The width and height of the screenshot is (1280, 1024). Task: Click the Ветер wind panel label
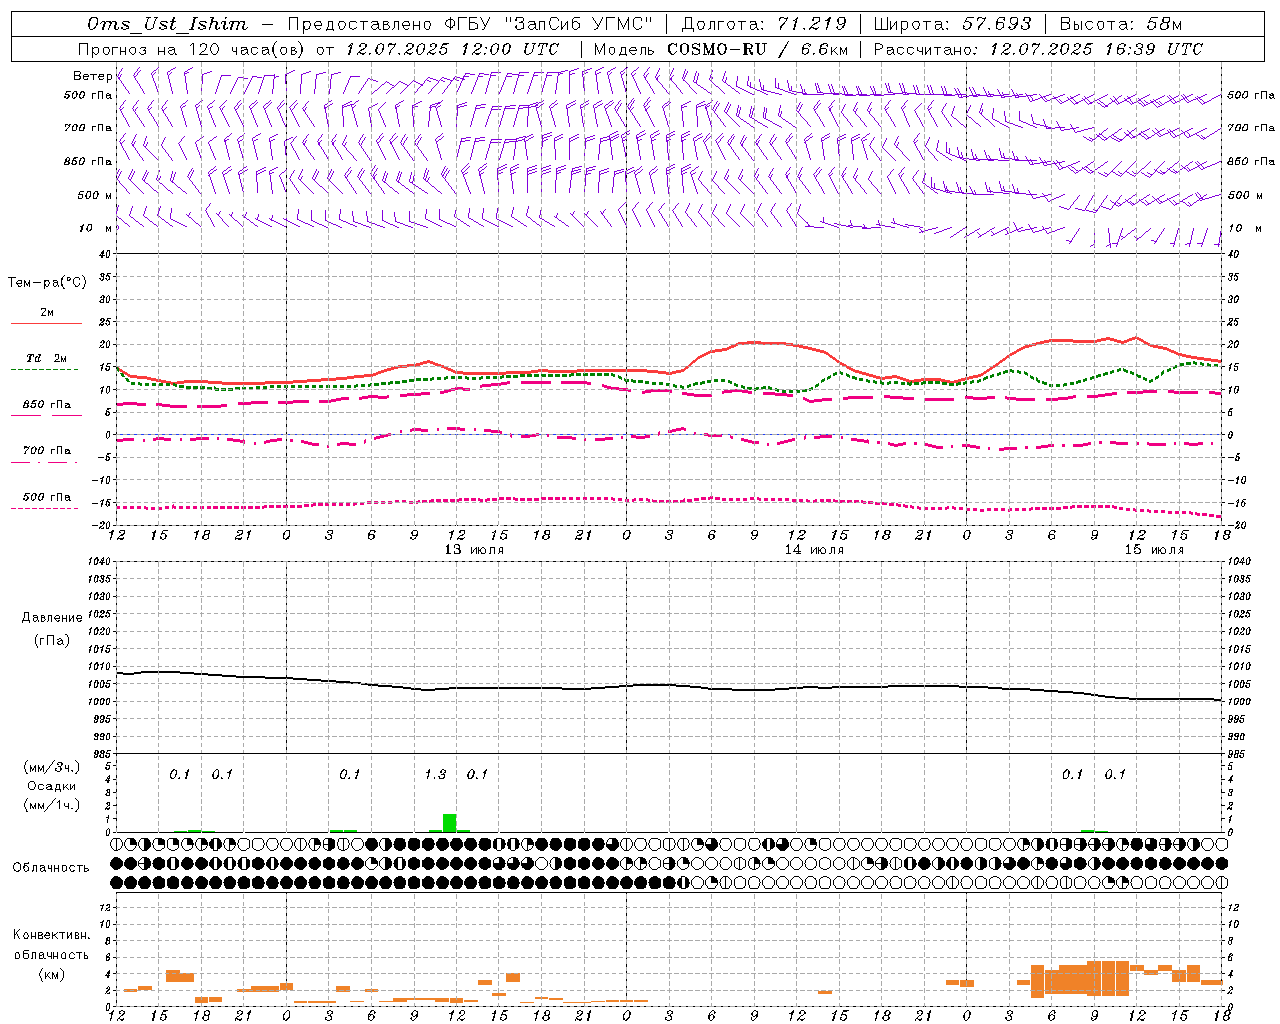pos(92,76)
